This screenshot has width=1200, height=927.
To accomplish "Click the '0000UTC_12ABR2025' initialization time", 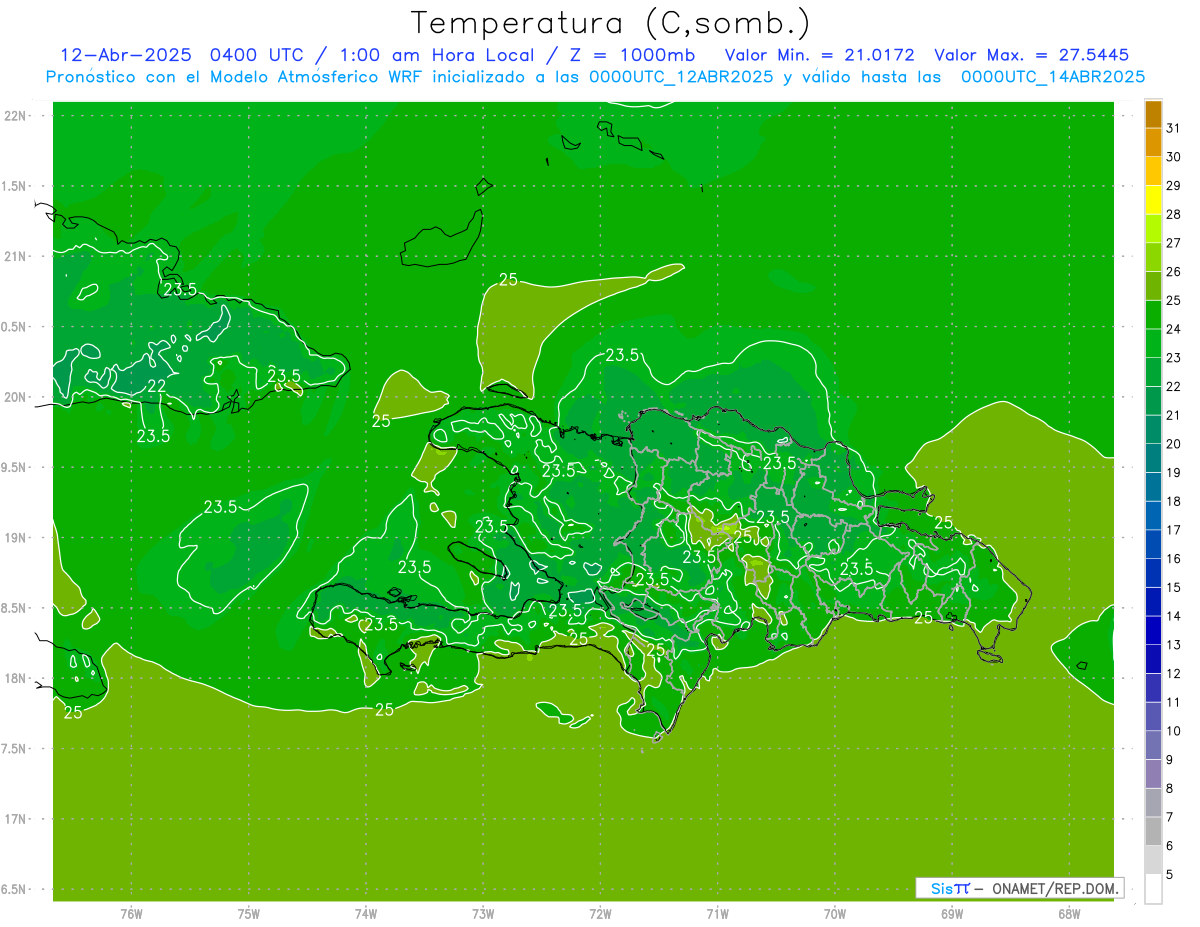I will click(x=681, y=77).
